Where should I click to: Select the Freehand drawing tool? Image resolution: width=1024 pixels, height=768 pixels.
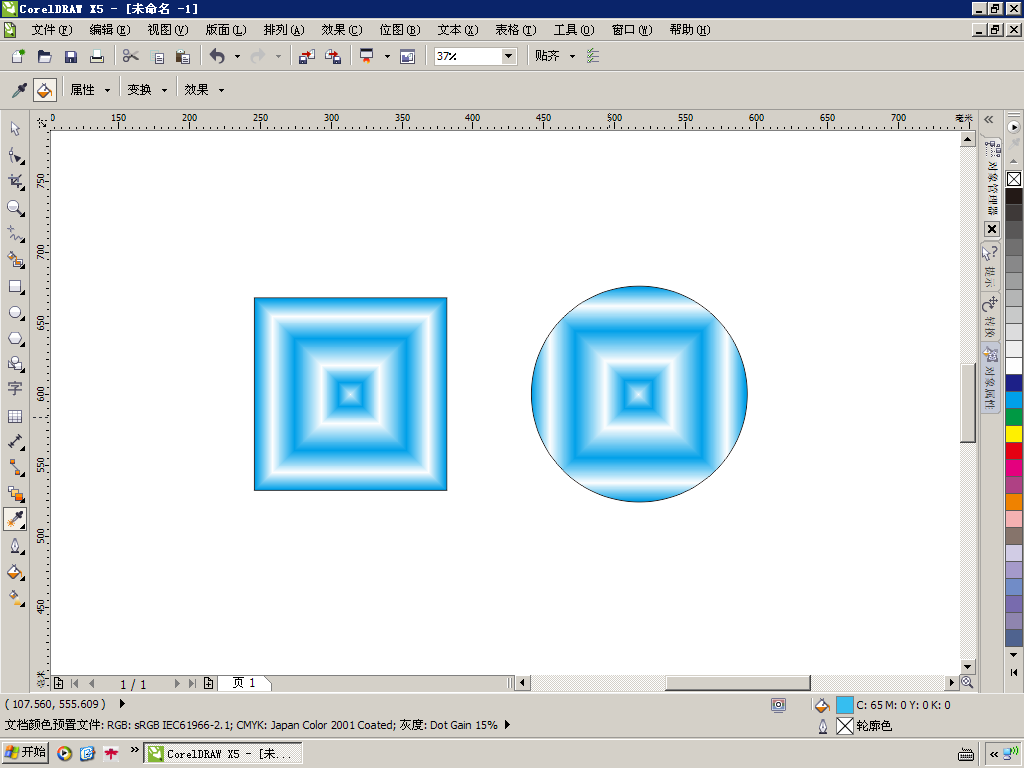point(15,234)
